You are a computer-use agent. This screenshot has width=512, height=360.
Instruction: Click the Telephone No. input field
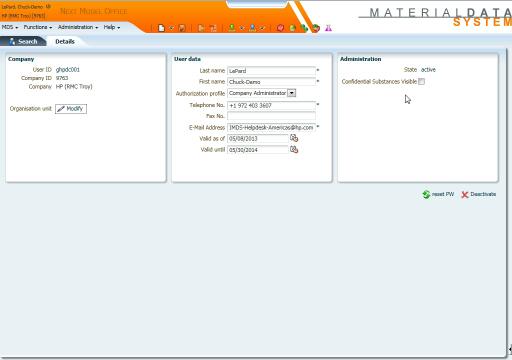[271, 105]
